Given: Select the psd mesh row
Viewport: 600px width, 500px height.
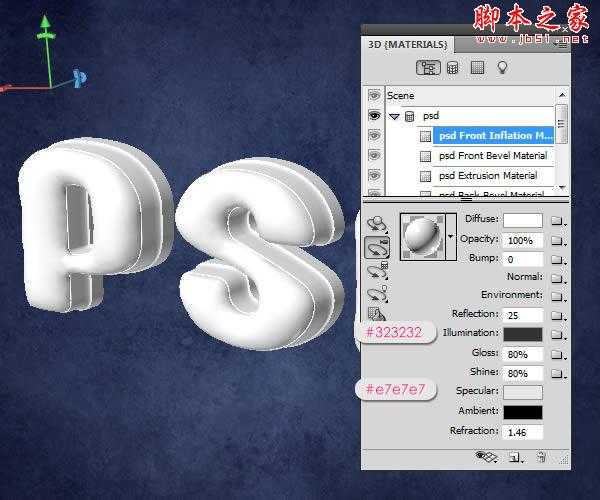Looking at the screenshot, I should click(x=470, y=116).
